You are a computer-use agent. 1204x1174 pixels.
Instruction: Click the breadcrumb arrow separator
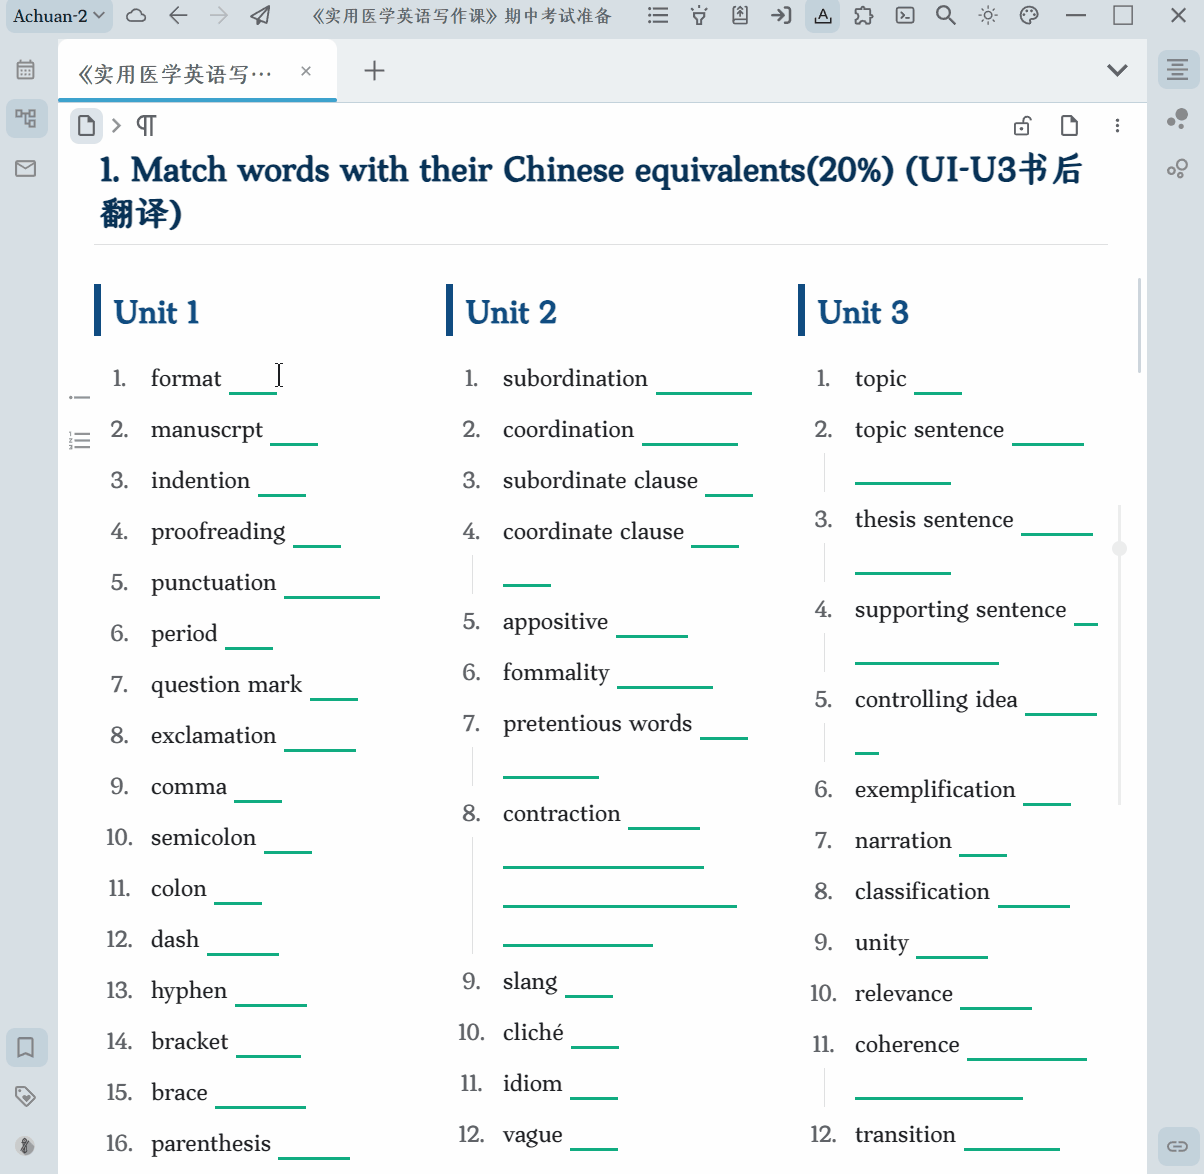116,126
